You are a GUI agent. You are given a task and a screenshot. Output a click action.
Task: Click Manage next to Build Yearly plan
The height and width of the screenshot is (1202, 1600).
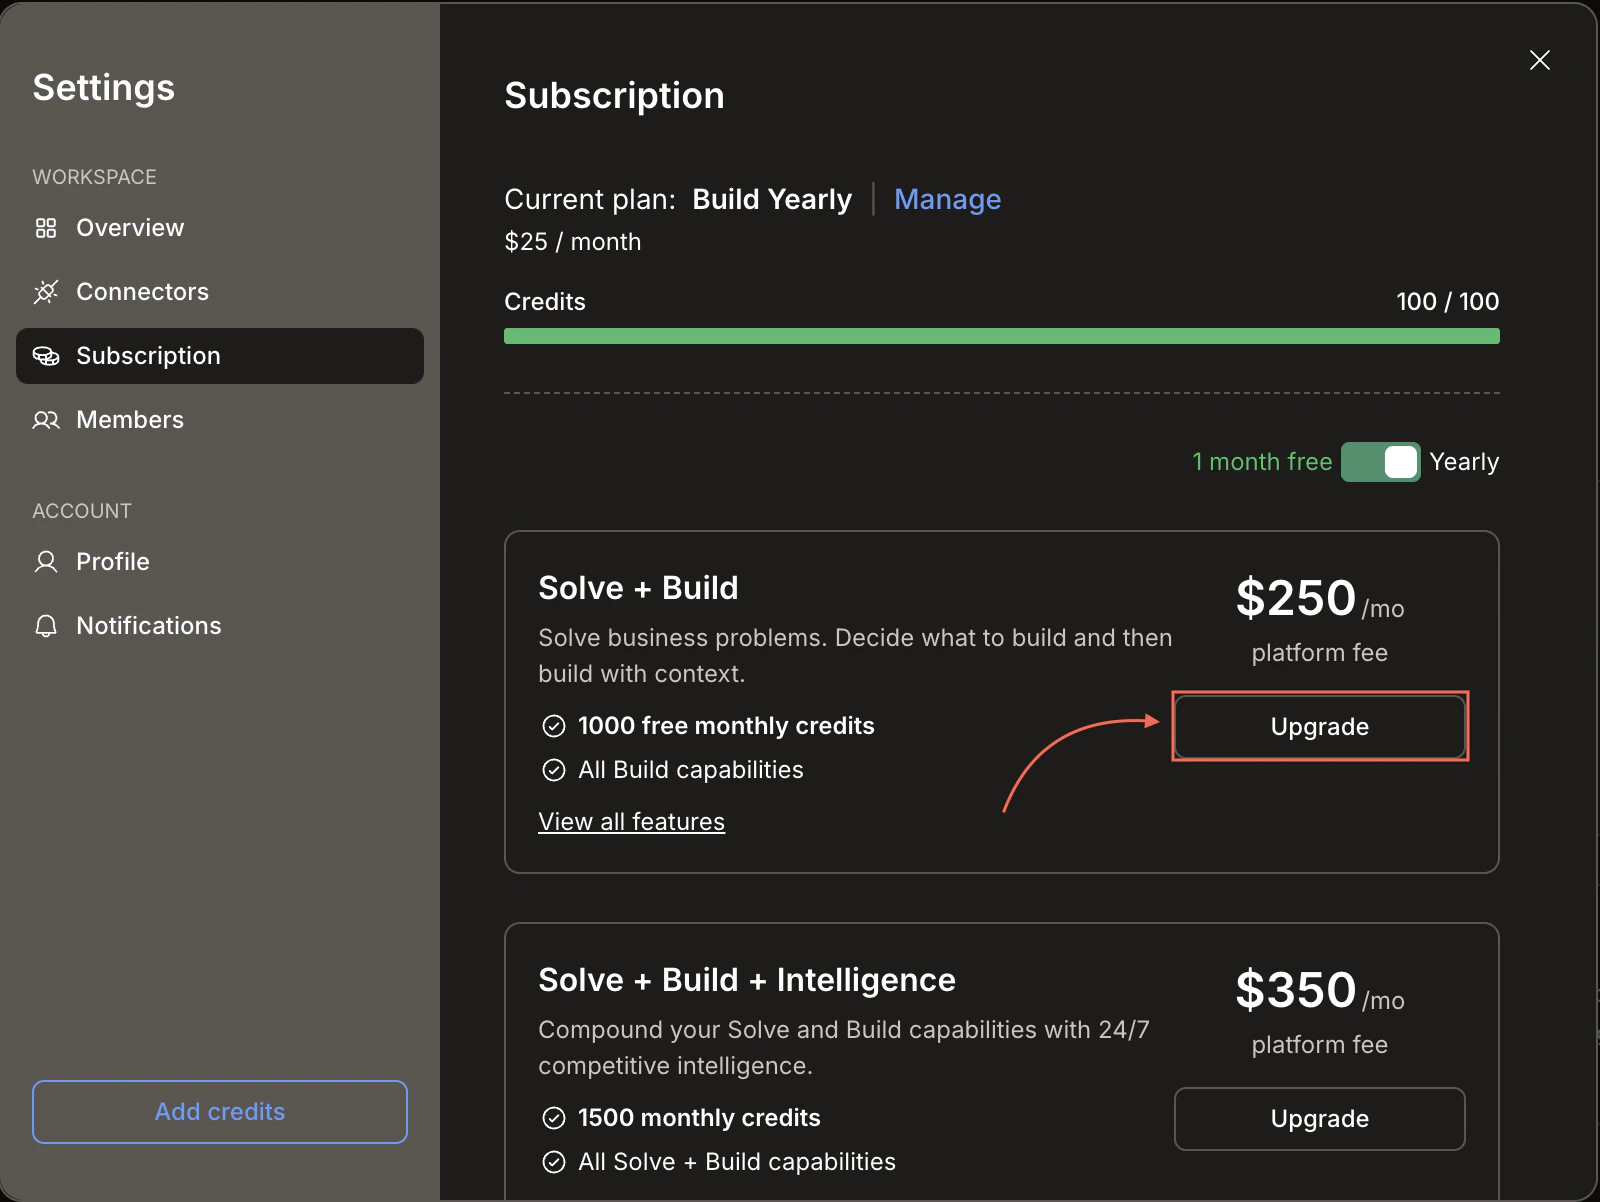coord(947,199)
